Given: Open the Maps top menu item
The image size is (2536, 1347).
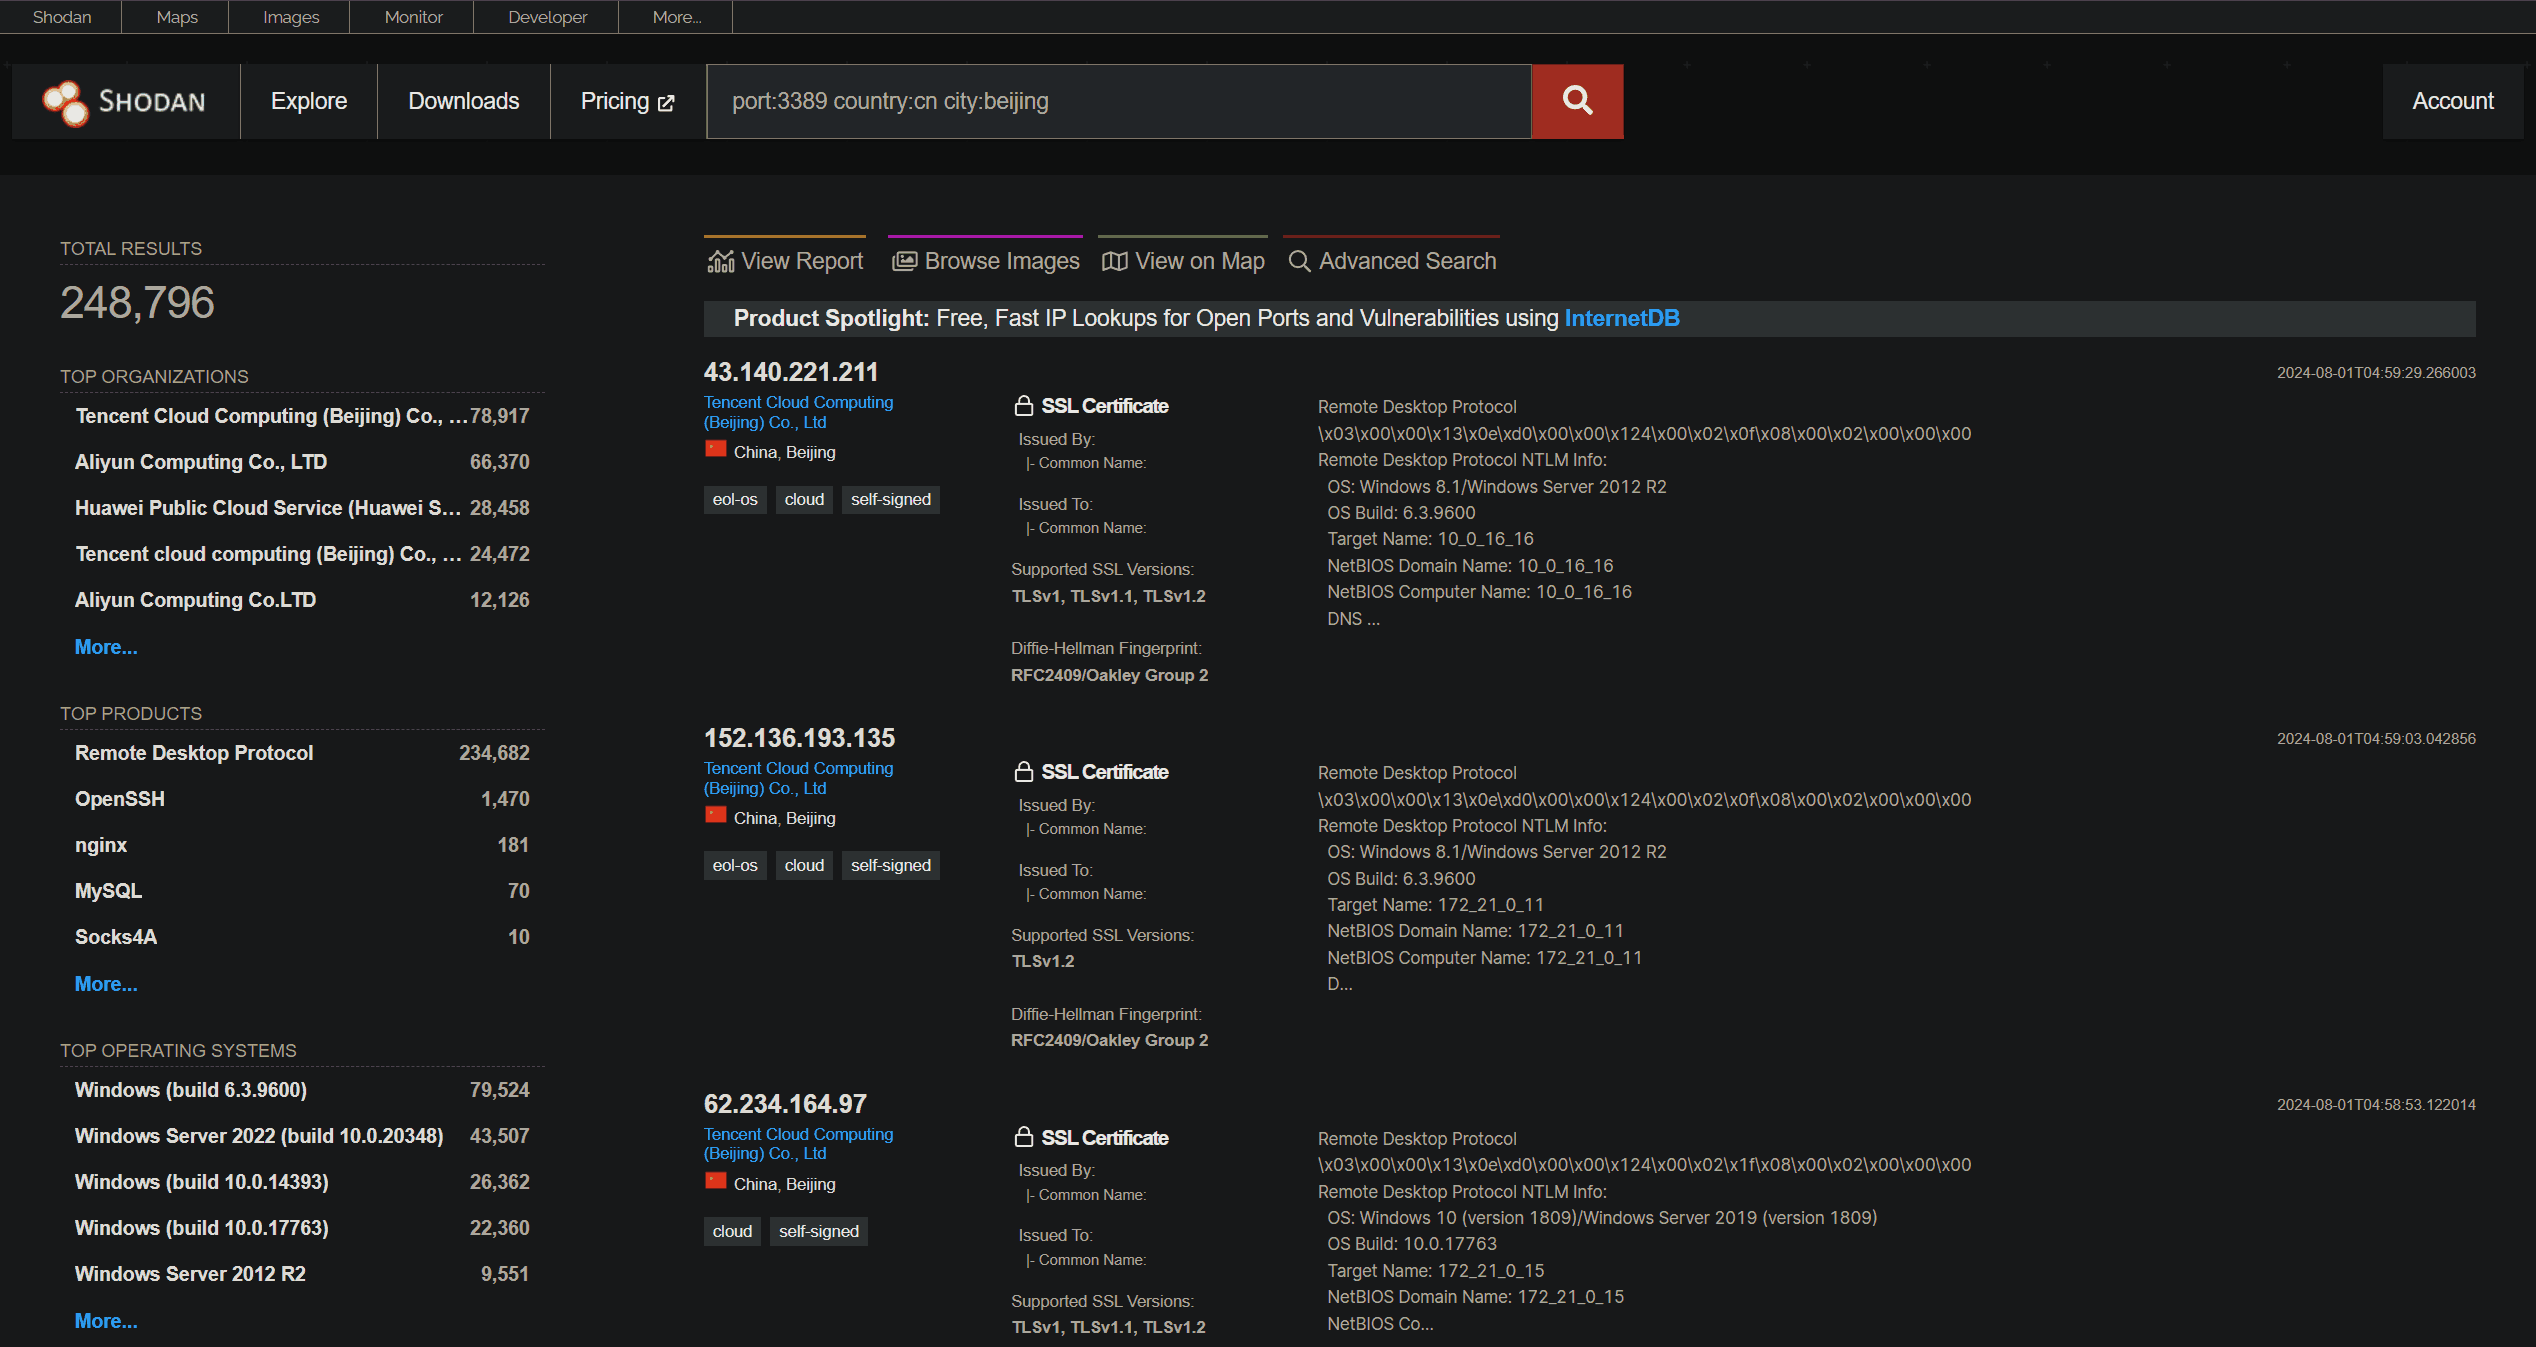Looking at the screenshot, I should 177,17.
